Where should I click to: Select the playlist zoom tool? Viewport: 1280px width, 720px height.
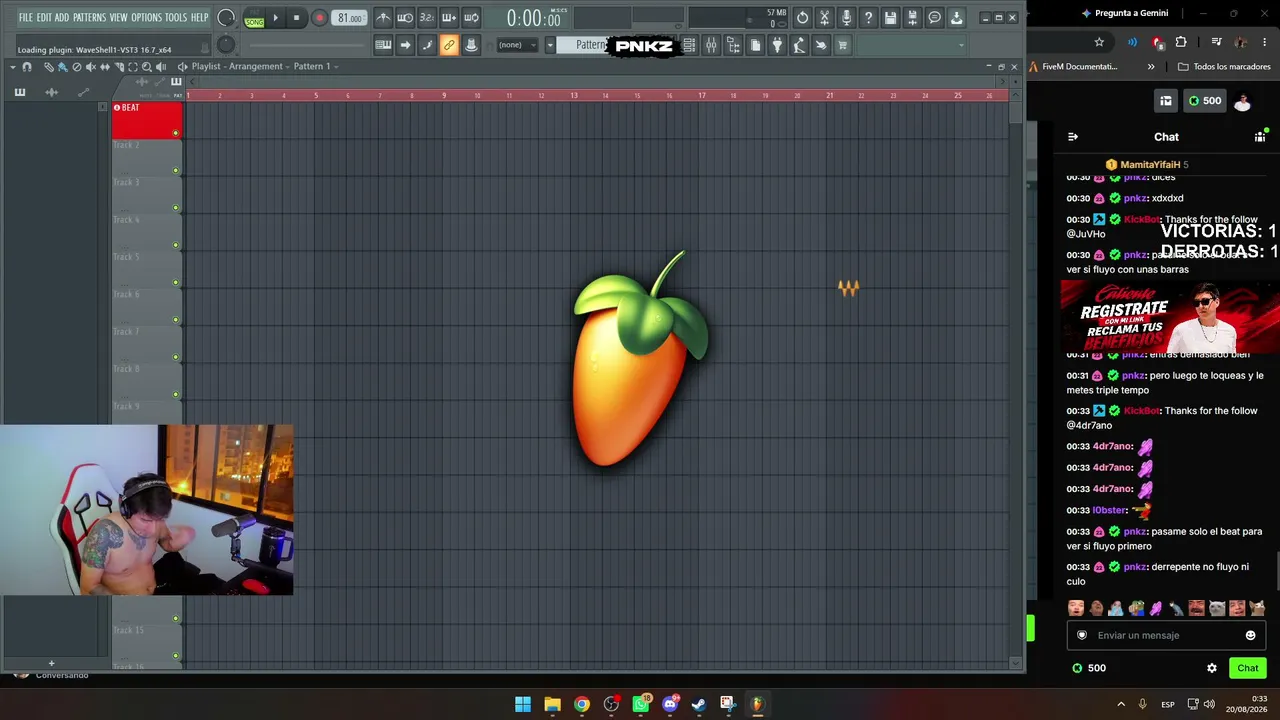pyautogui.click(x=147, y=67)
